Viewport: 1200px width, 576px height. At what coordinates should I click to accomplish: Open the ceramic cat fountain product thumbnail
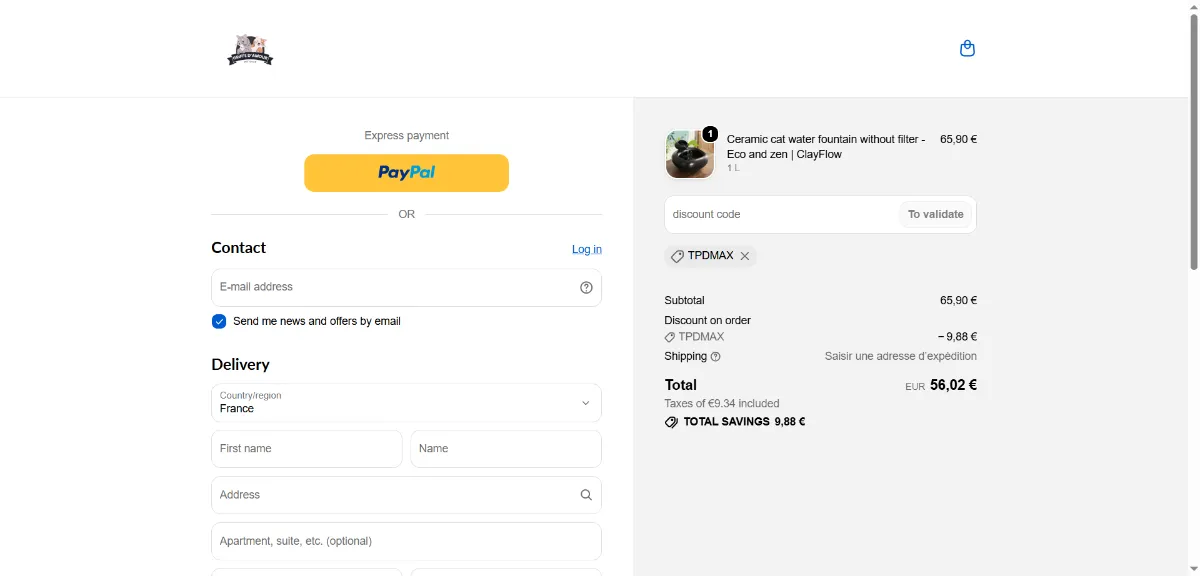coord(690,154)
